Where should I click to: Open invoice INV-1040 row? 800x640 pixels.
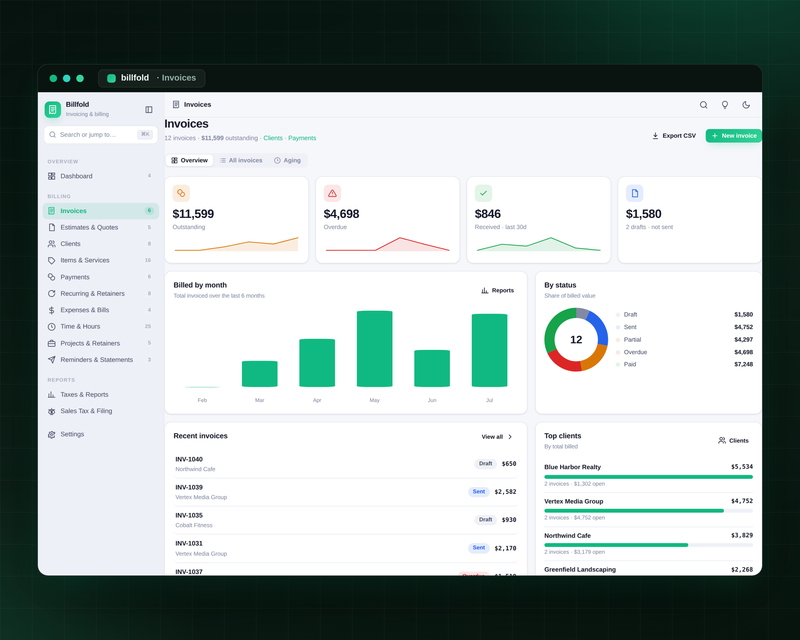pos(346,464)
